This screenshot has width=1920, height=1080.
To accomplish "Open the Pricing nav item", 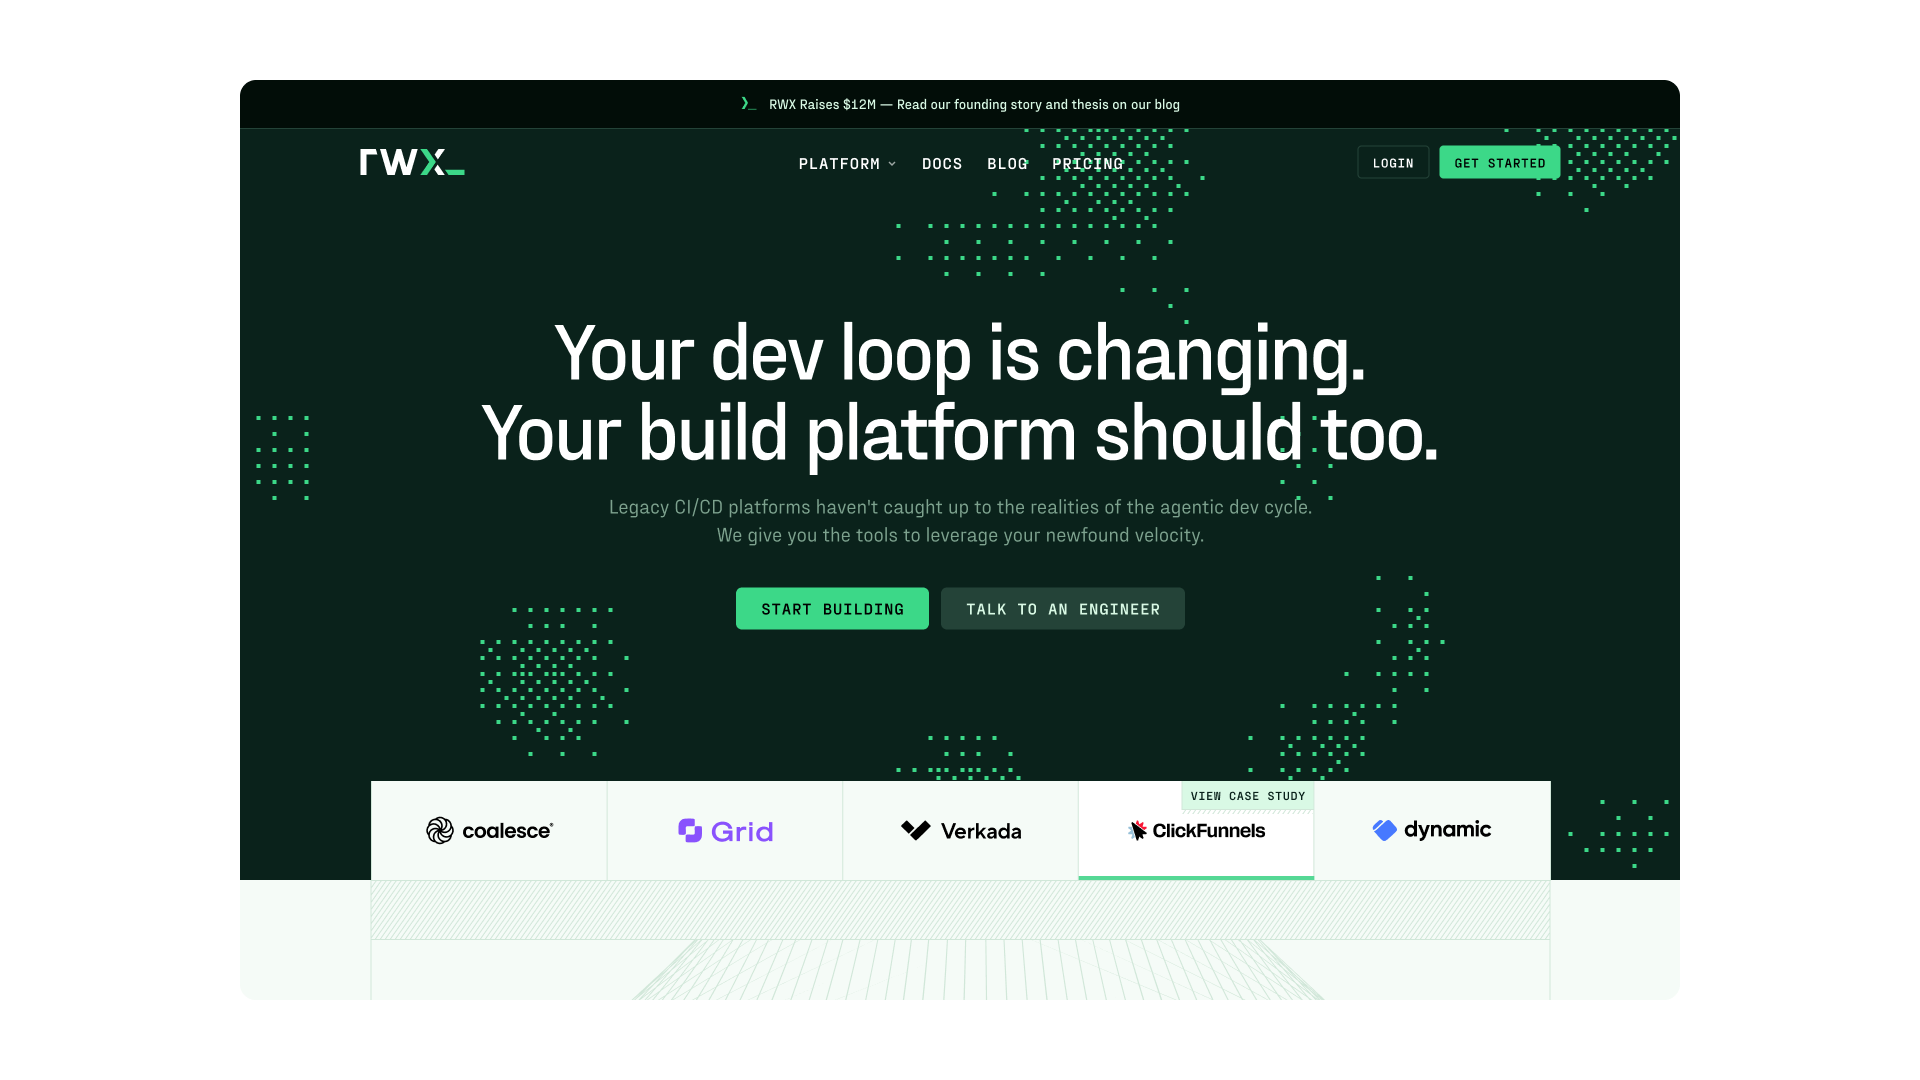I will coord(1088,164).
